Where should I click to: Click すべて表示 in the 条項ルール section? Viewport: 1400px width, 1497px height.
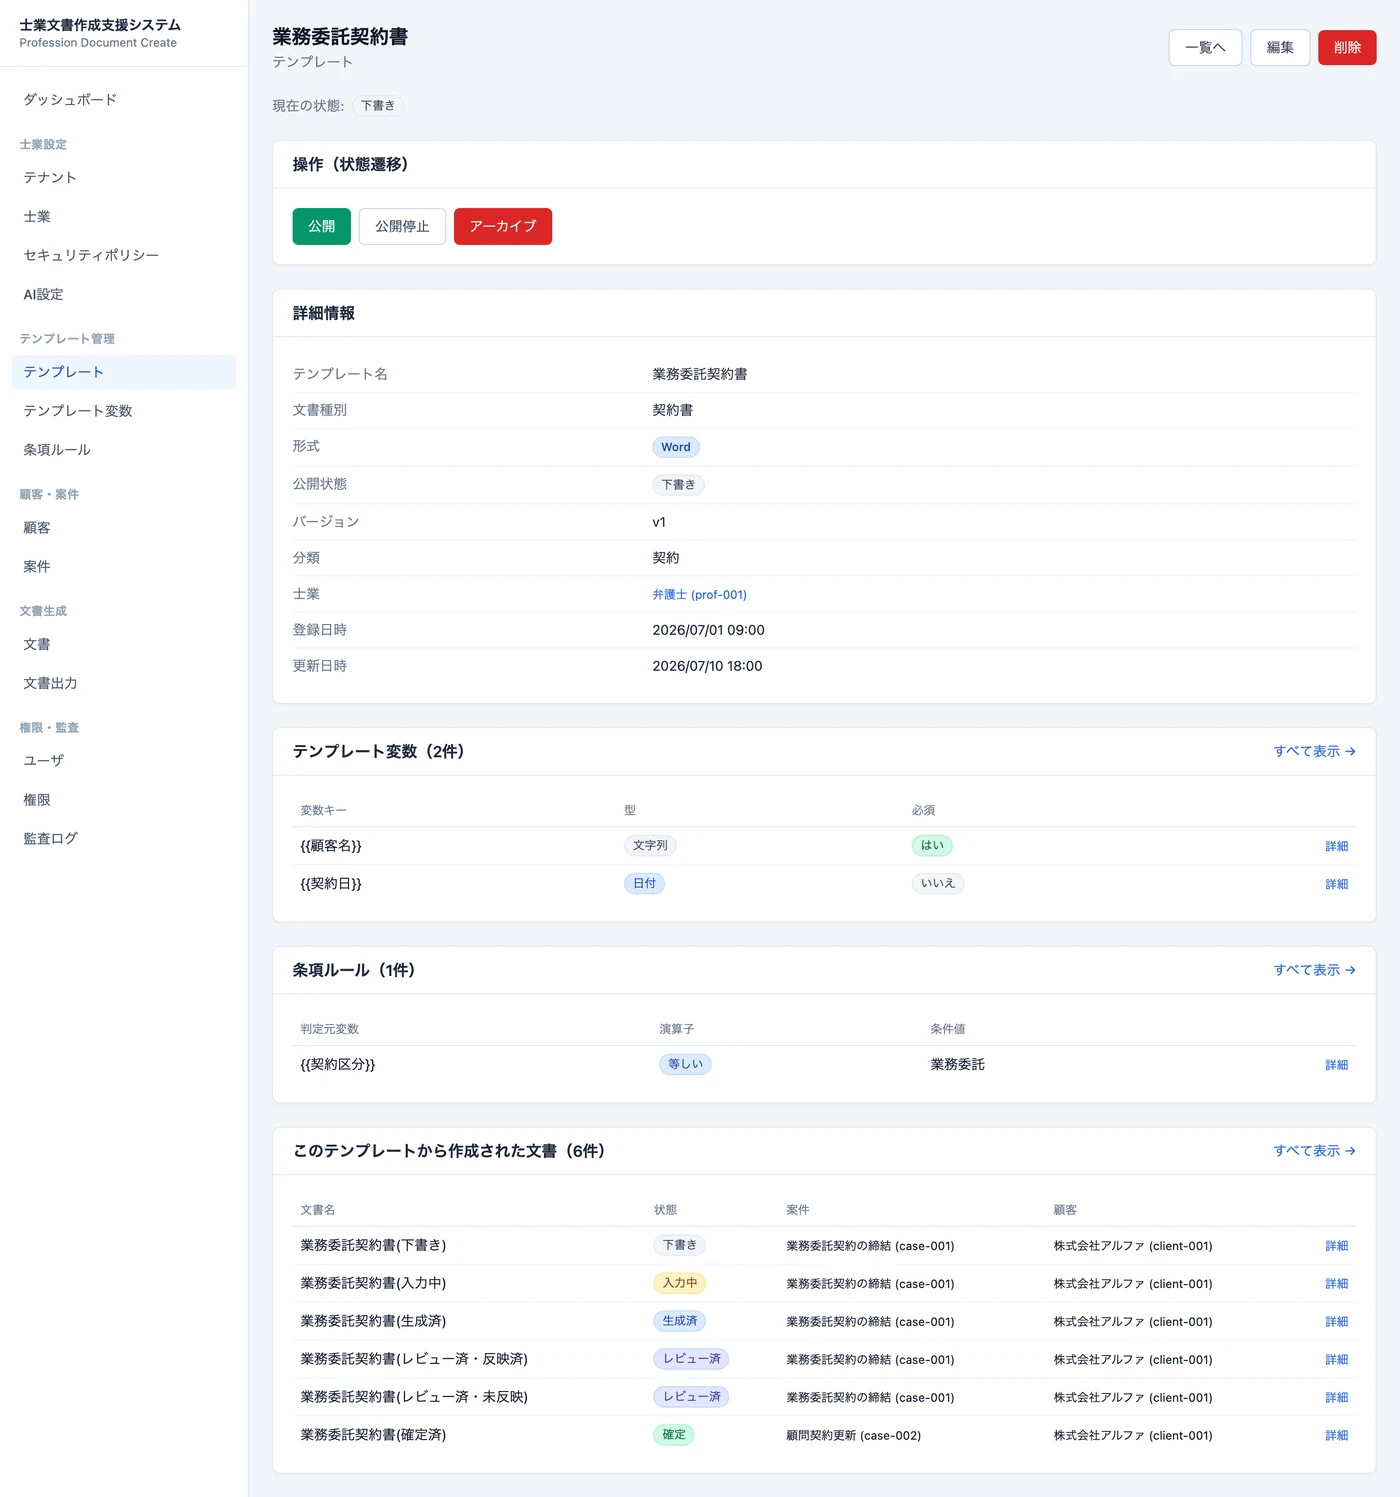[x=1314, y=970]
